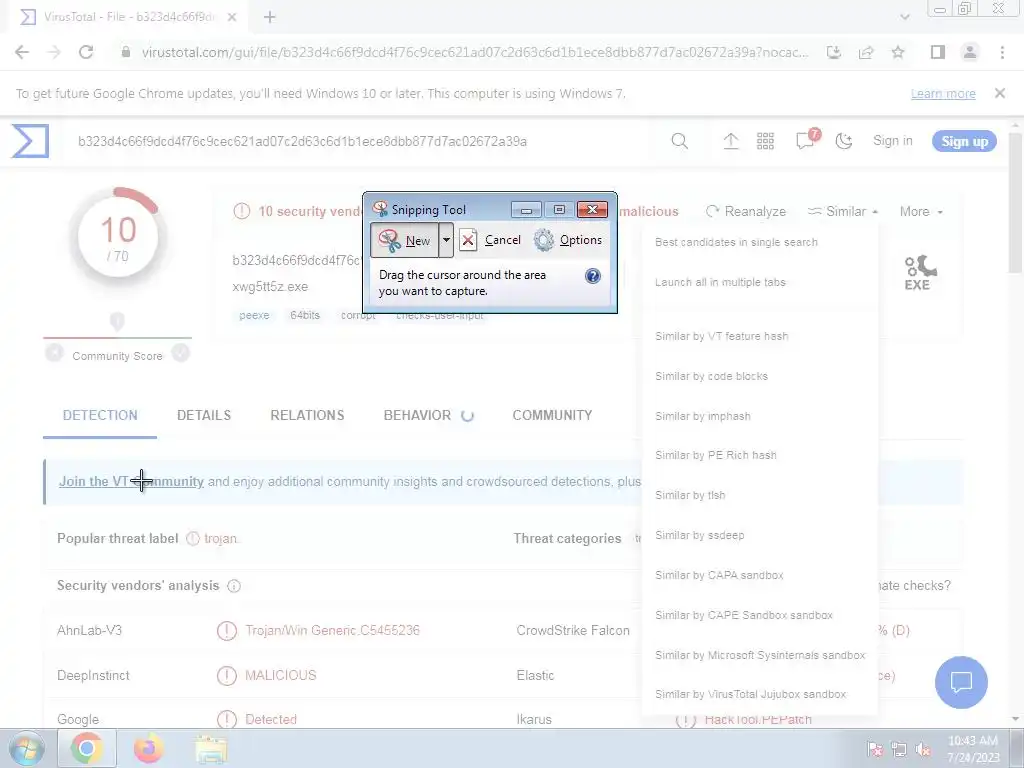Click Reanalyze button

pos(746,212)
